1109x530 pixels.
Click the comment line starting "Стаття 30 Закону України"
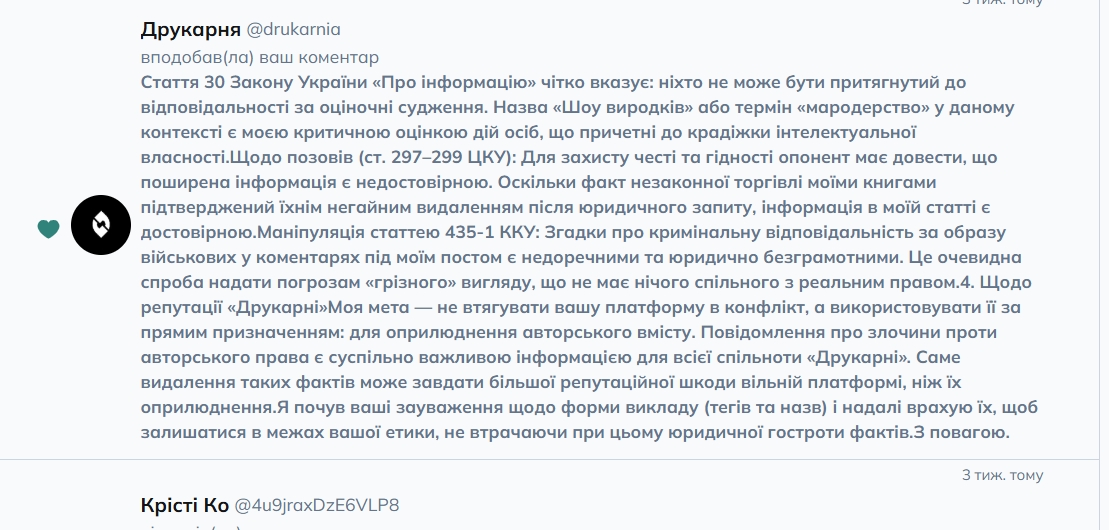click(553, 82)
